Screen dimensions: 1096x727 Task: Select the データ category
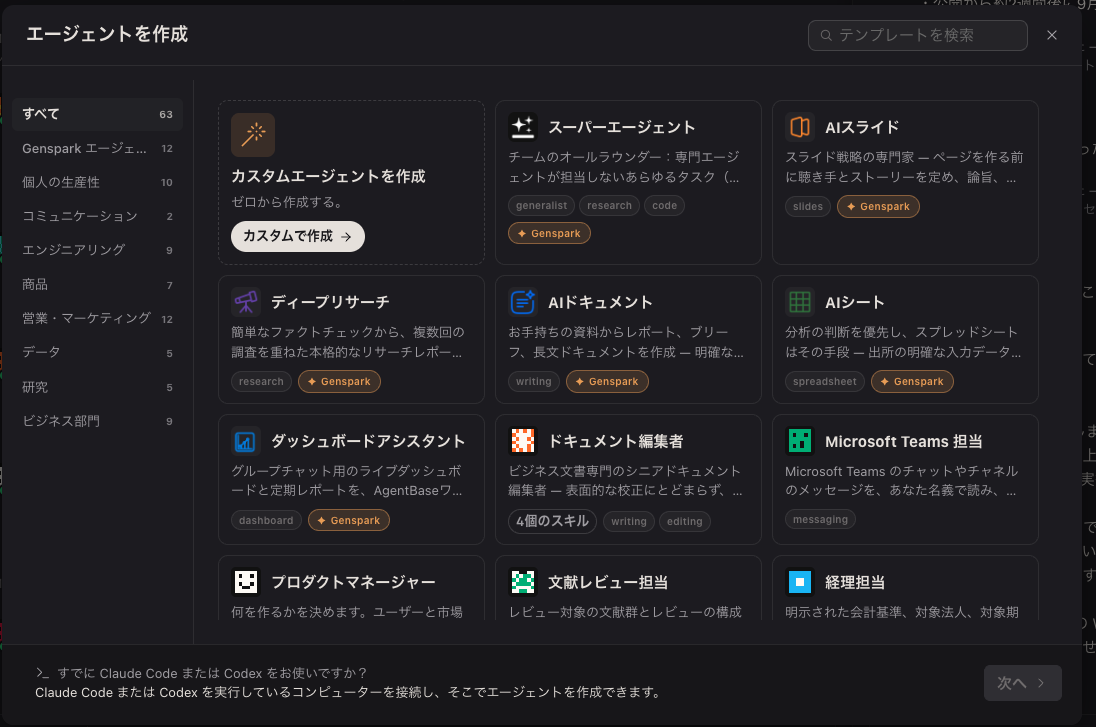[x=97, y=352]
